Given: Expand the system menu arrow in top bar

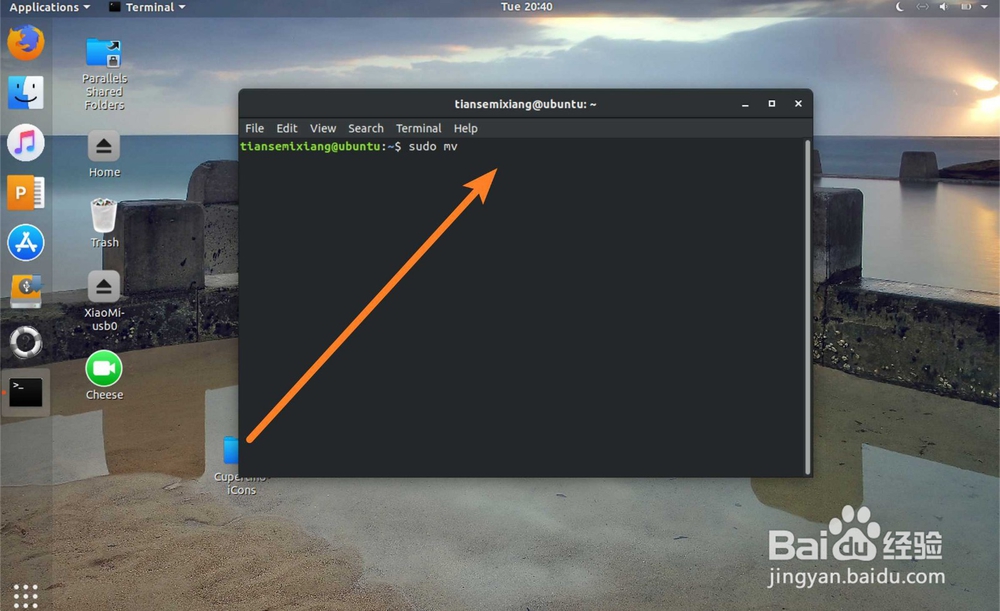Looking at the screenshot, I should [x=985, y=7].
